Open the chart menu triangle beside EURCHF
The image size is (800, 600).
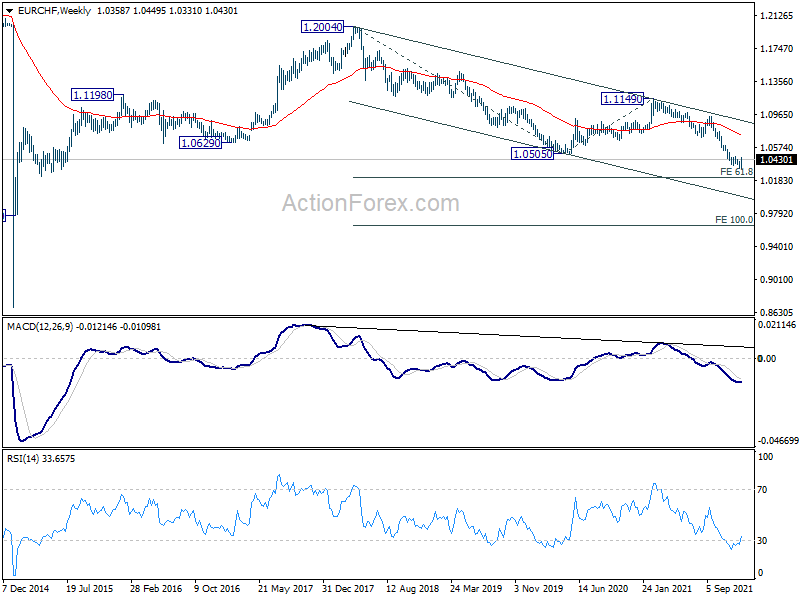tap(9, 11)
